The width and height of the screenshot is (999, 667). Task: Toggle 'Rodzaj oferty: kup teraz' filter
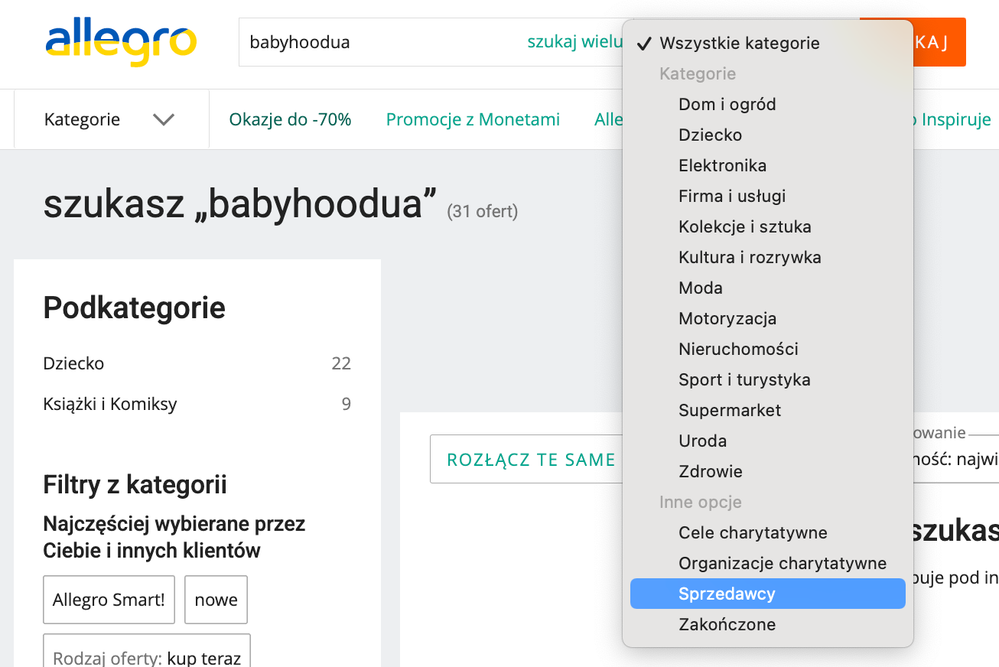pos(147,651)
